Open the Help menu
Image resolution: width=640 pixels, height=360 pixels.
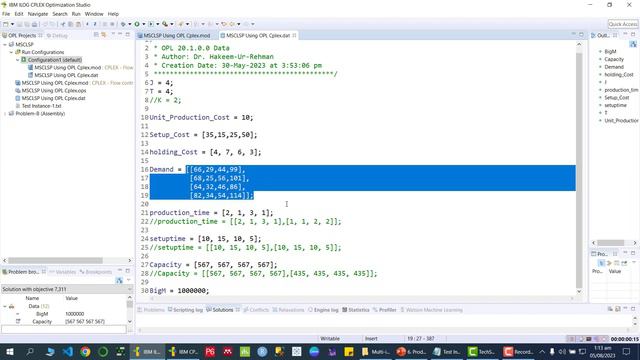pyautogui.click(x=113, y=14)
